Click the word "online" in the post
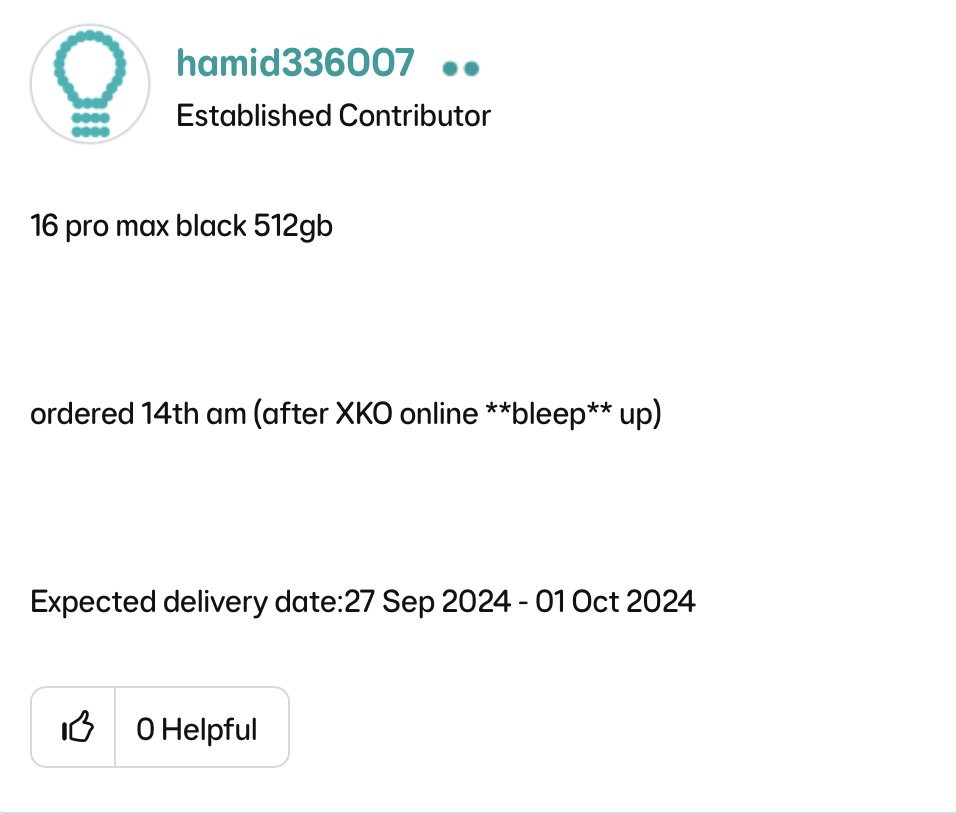Viewport: 956px width, 814px height. pos(439,414)
